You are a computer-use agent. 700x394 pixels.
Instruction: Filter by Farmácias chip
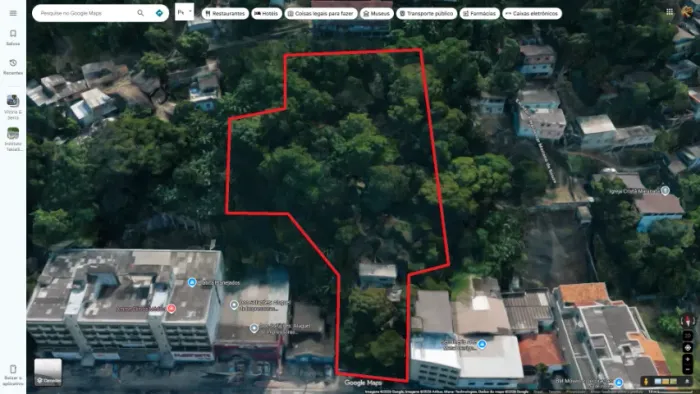point(479,13)
